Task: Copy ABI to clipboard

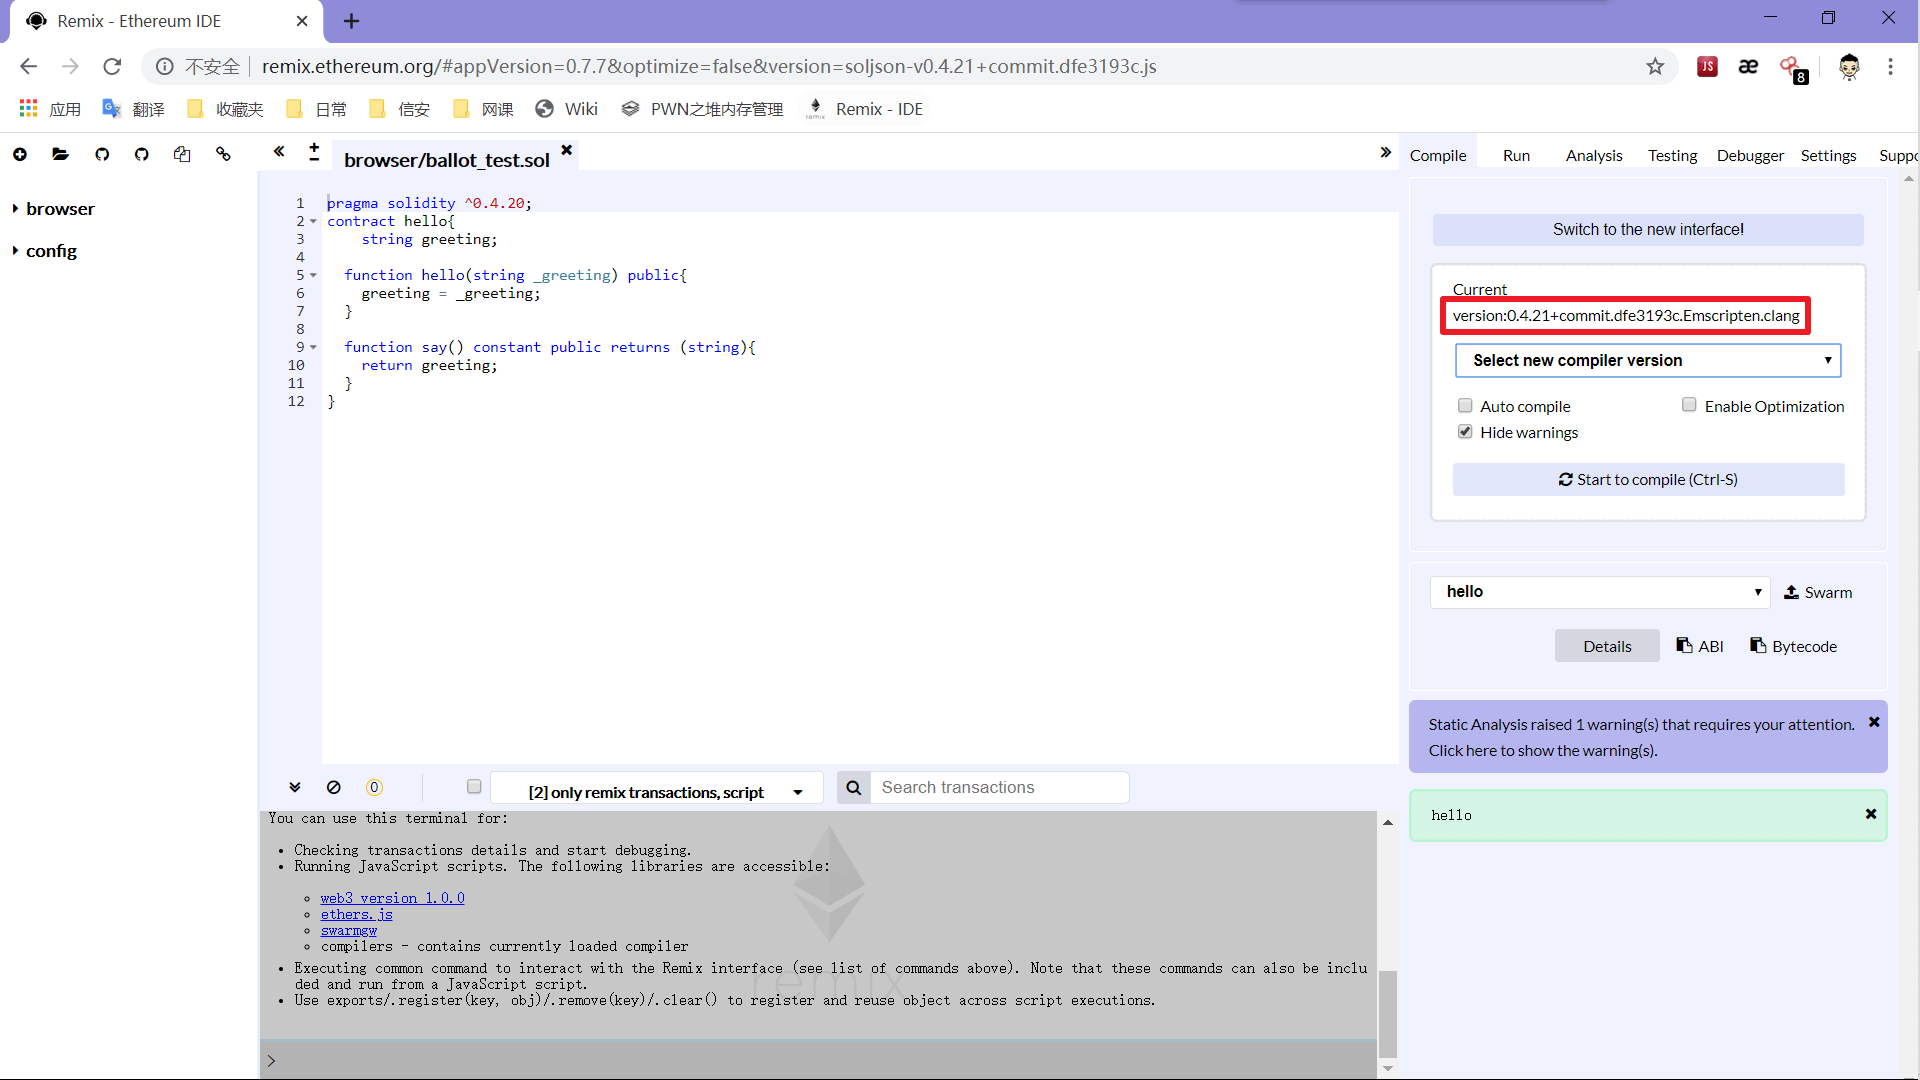Action: [1700, 646]
